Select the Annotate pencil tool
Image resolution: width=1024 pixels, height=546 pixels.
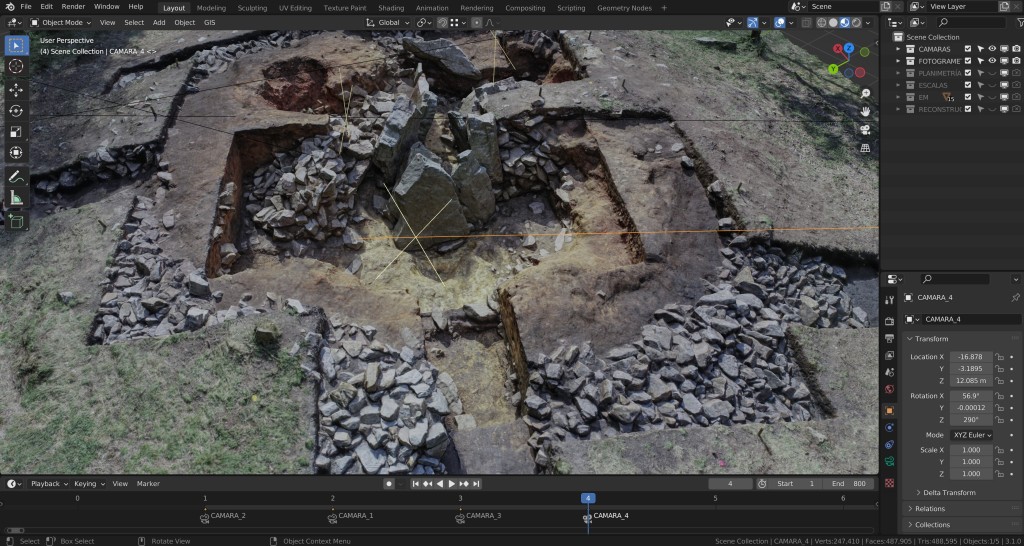click(16, 176)
